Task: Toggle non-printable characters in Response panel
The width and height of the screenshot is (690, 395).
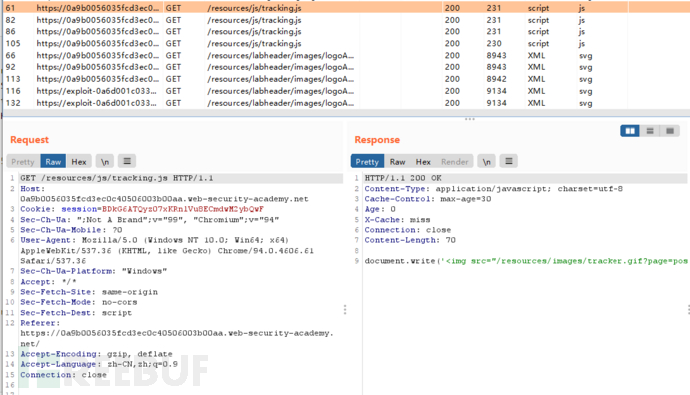Action: coord(486,161)
